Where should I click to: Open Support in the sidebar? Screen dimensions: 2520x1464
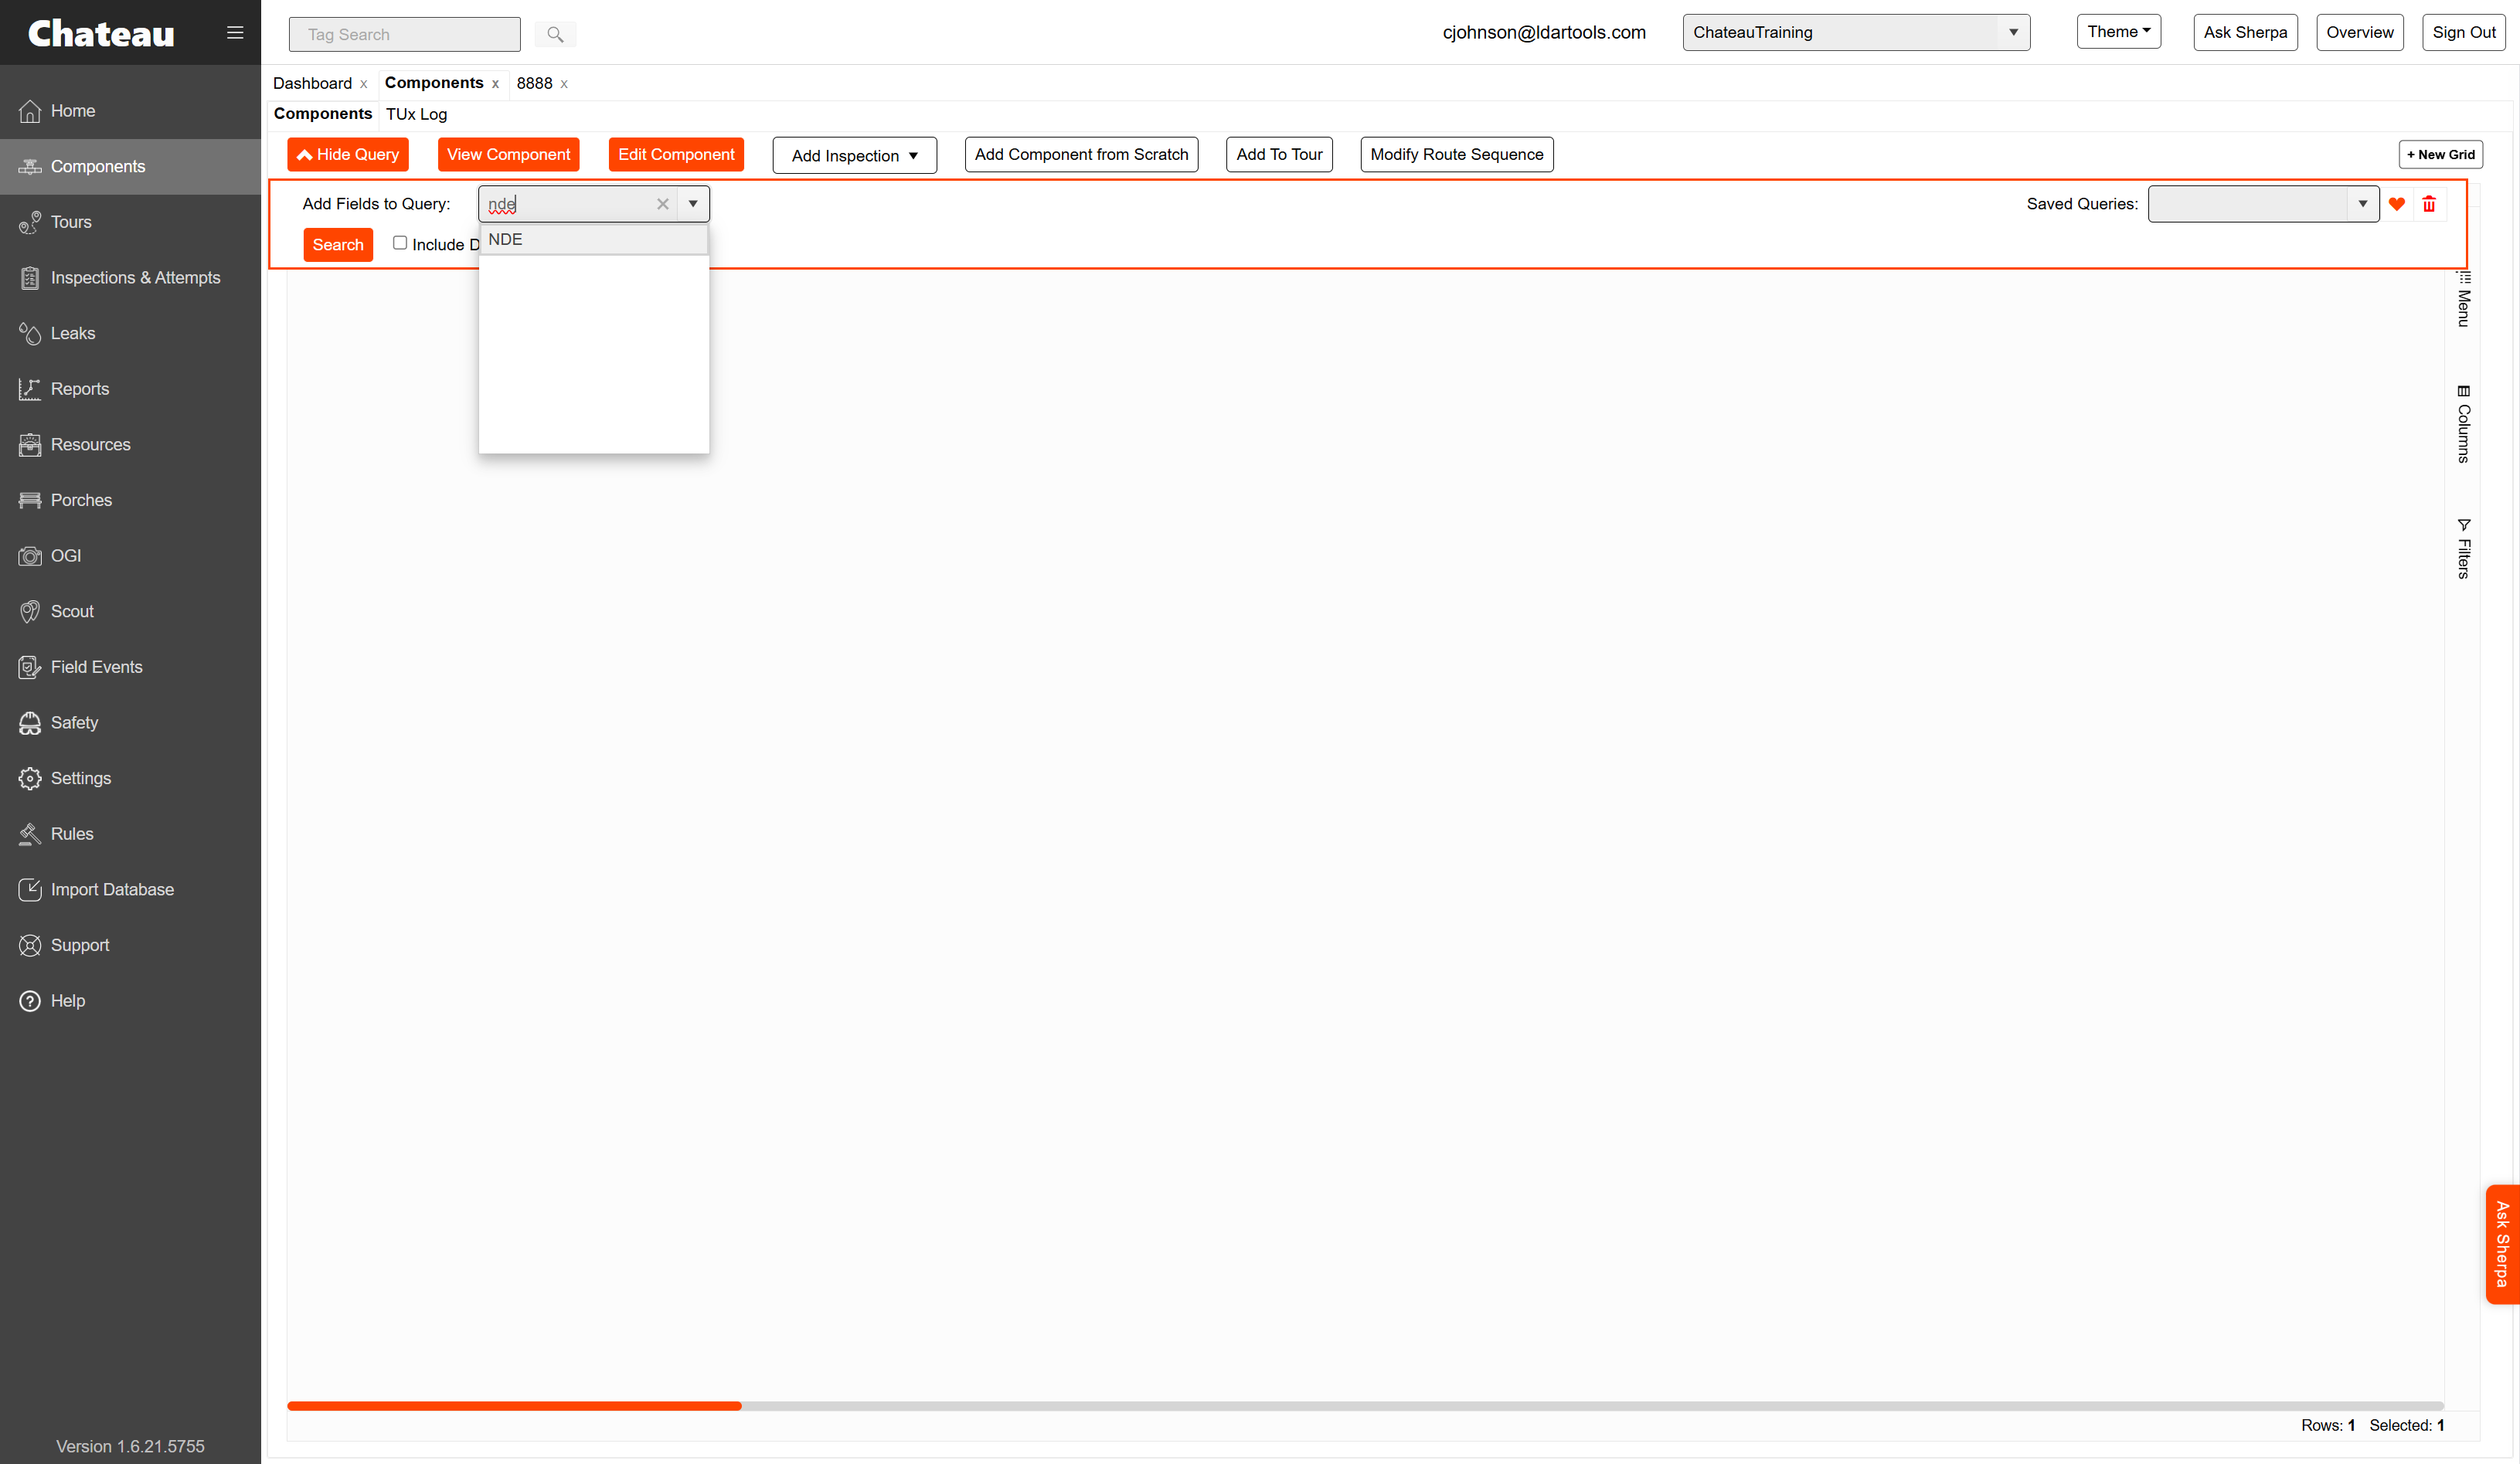(x=130, y=945)
